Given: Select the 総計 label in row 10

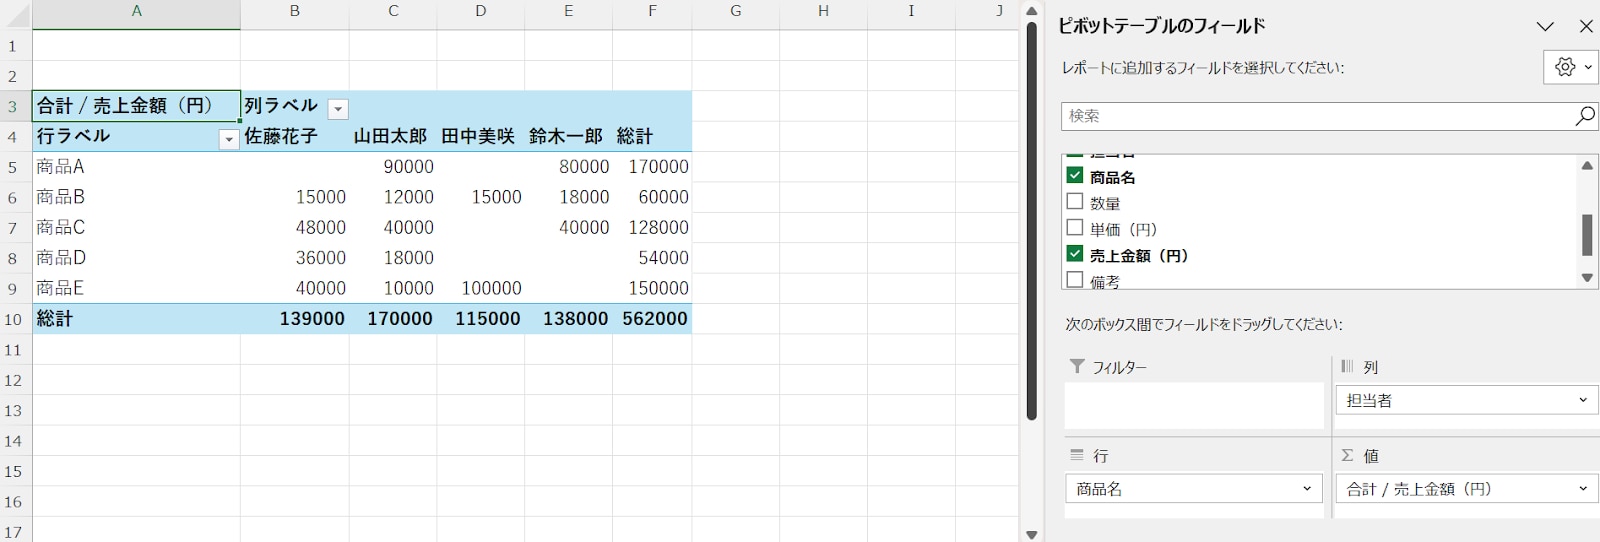Looking at the screenshot, I should click(x=137, y=319).
